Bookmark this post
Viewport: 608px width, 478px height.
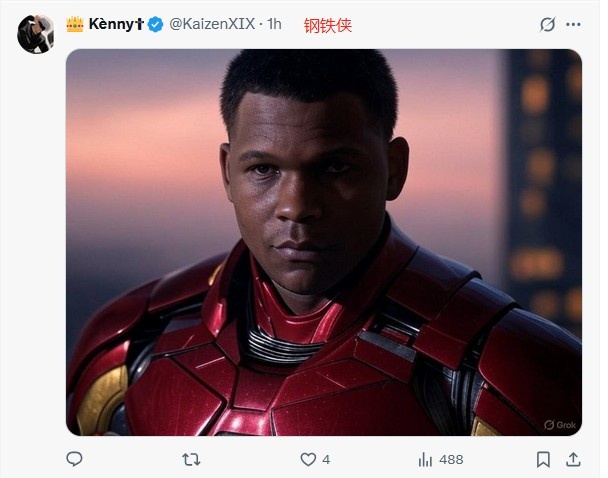tap(543, 459)
